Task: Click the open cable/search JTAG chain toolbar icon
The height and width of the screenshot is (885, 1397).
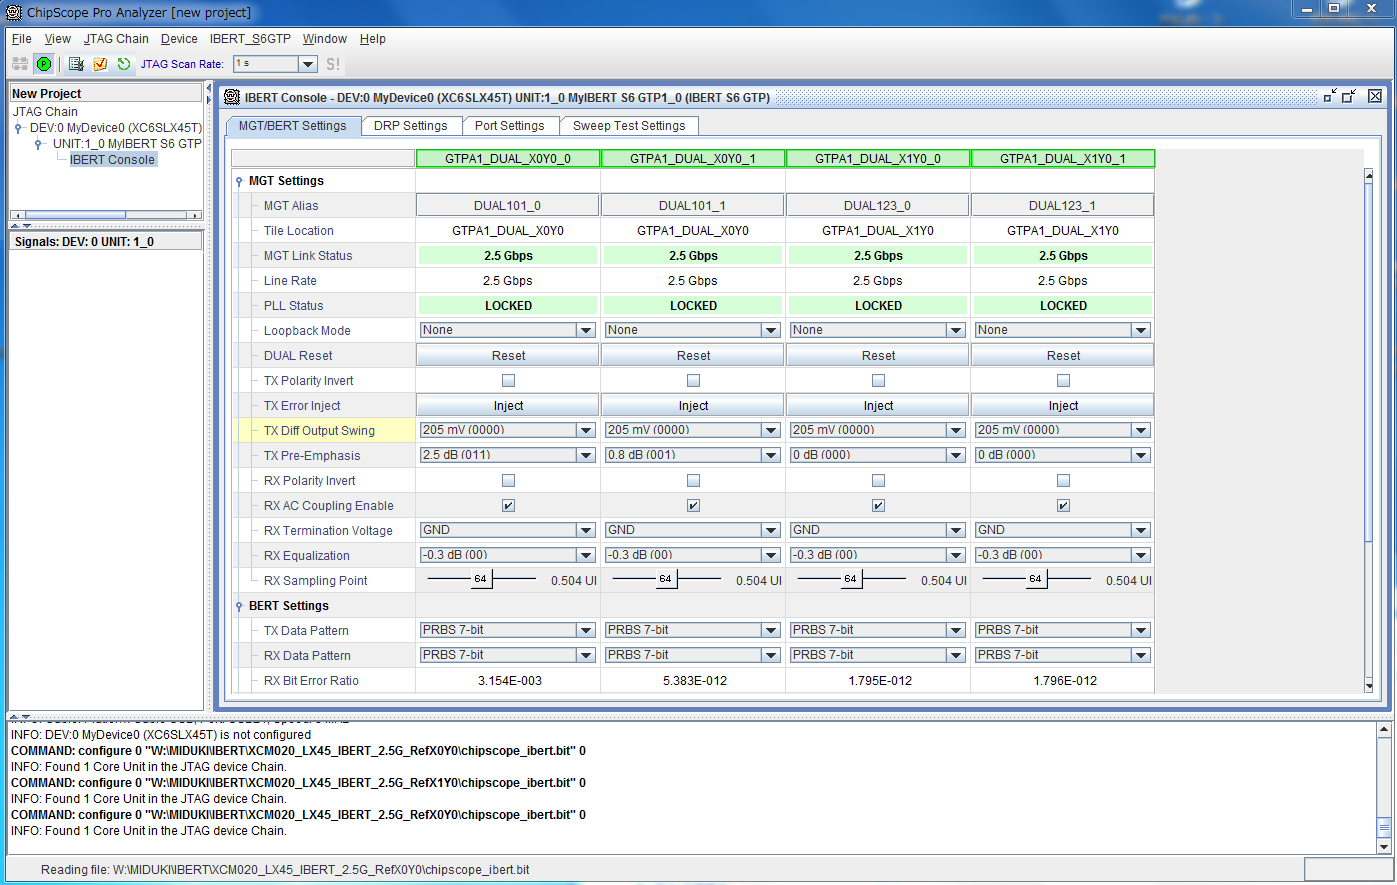Action: (20, 64)
